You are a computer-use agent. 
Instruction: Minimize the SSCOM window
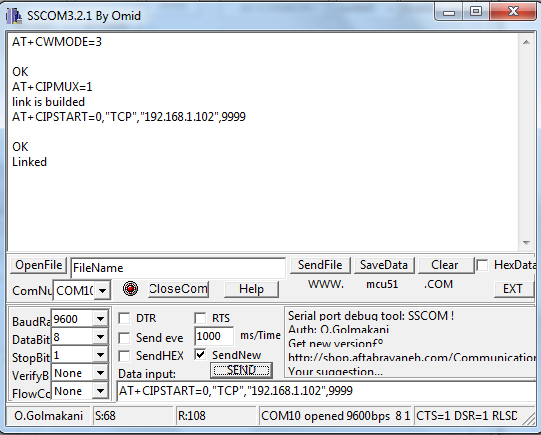point(449,13)
